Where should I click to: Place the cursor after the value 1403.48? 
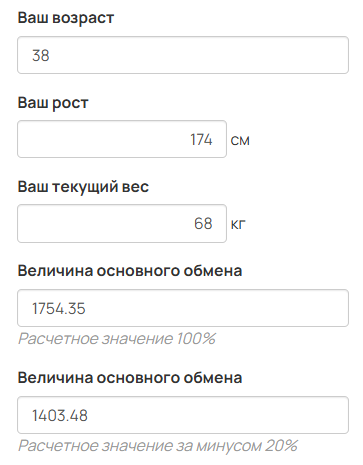[89, 415]
